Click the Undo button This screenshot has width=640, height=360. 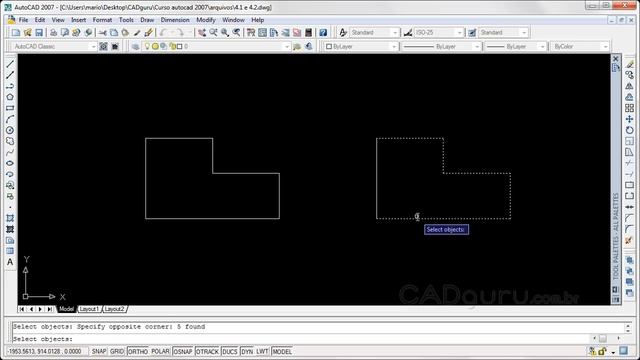click(x=163, y=33)
